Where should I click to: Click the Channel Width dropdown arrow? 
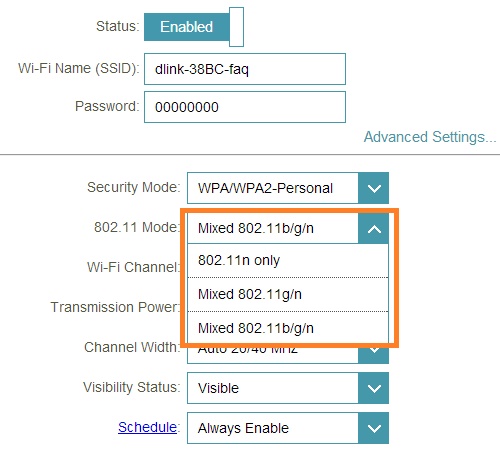[374, 355]
